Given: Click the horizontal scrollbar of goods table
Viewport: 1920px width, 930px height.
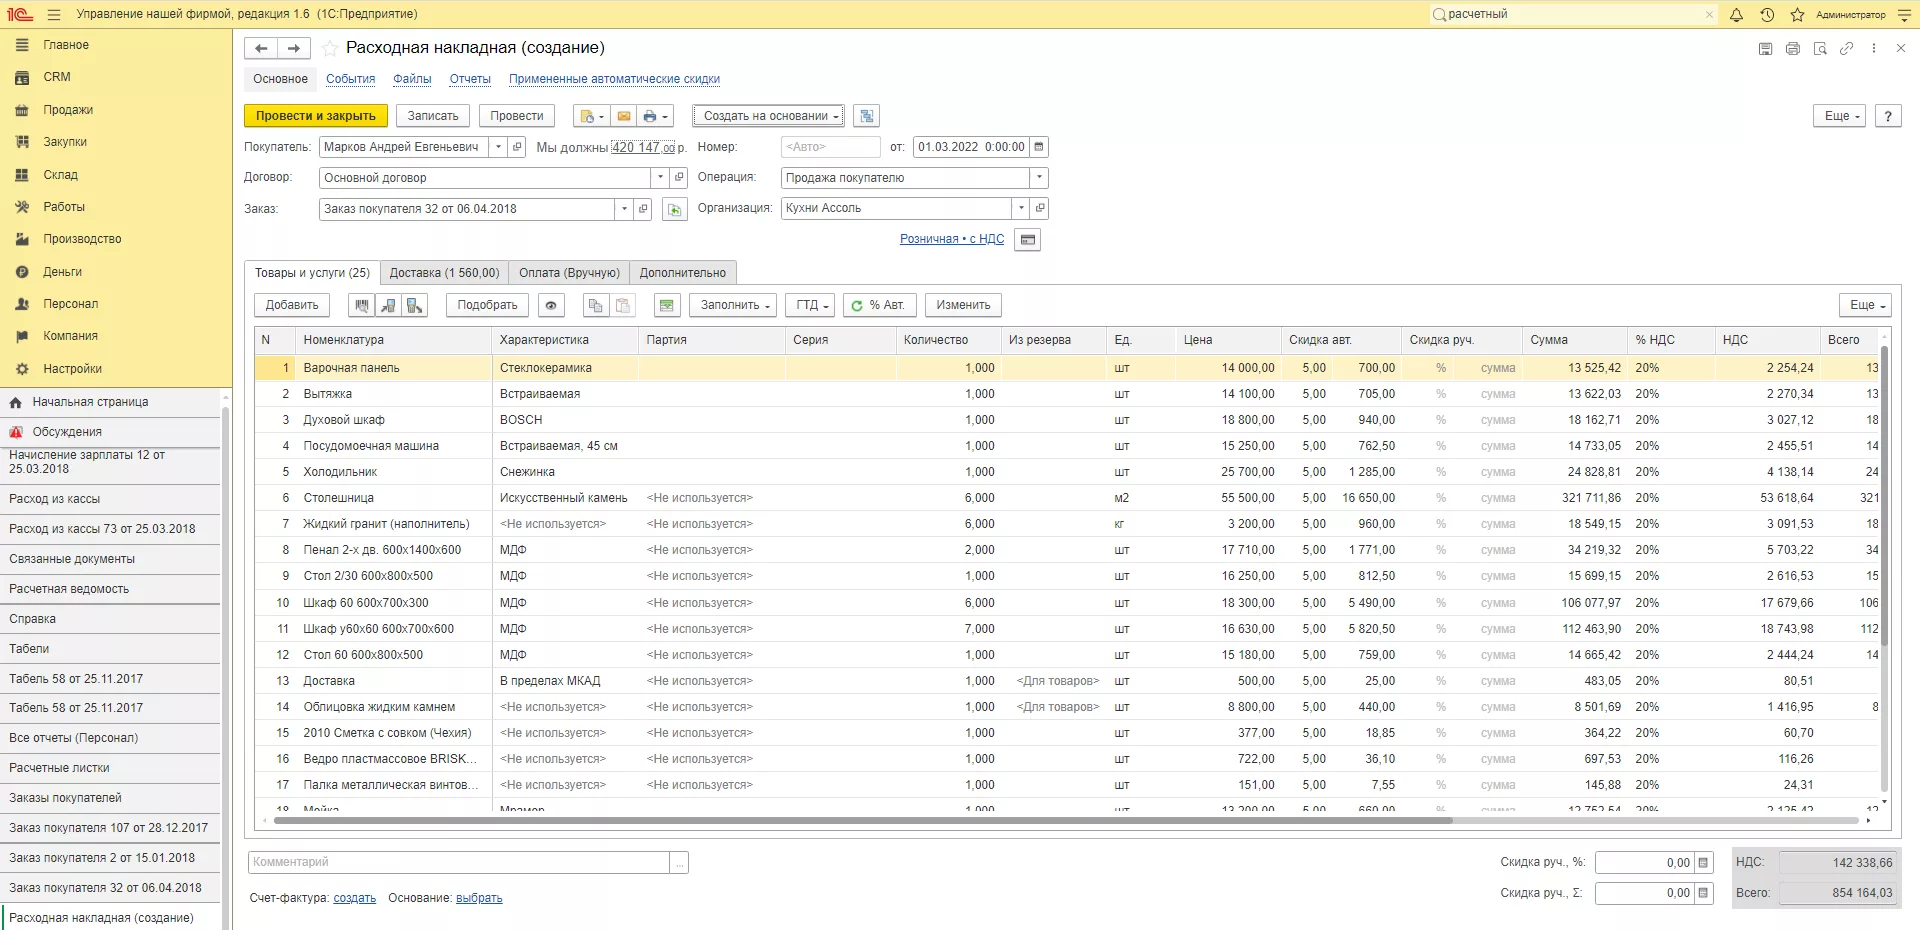Looking at the screenshot, I should pyautogui.click(x=863, y=821).
